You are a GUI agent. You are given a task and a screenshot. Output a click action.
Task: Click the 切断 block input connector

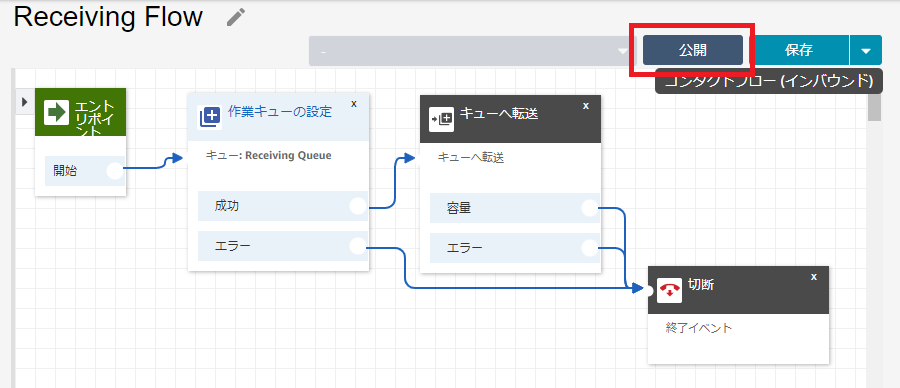point(649,290)
